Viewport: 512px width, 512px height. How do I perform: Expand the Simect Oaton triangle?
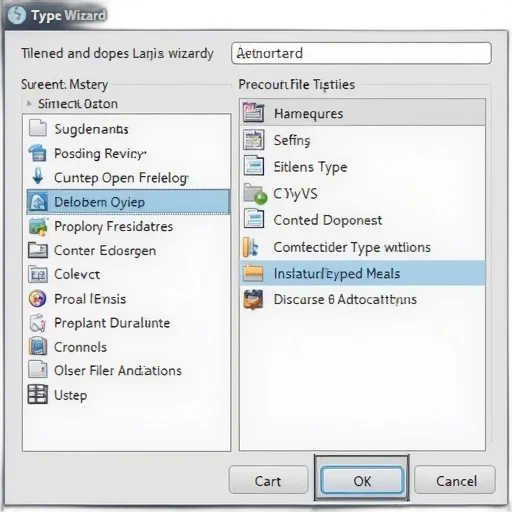click(29, 104)
